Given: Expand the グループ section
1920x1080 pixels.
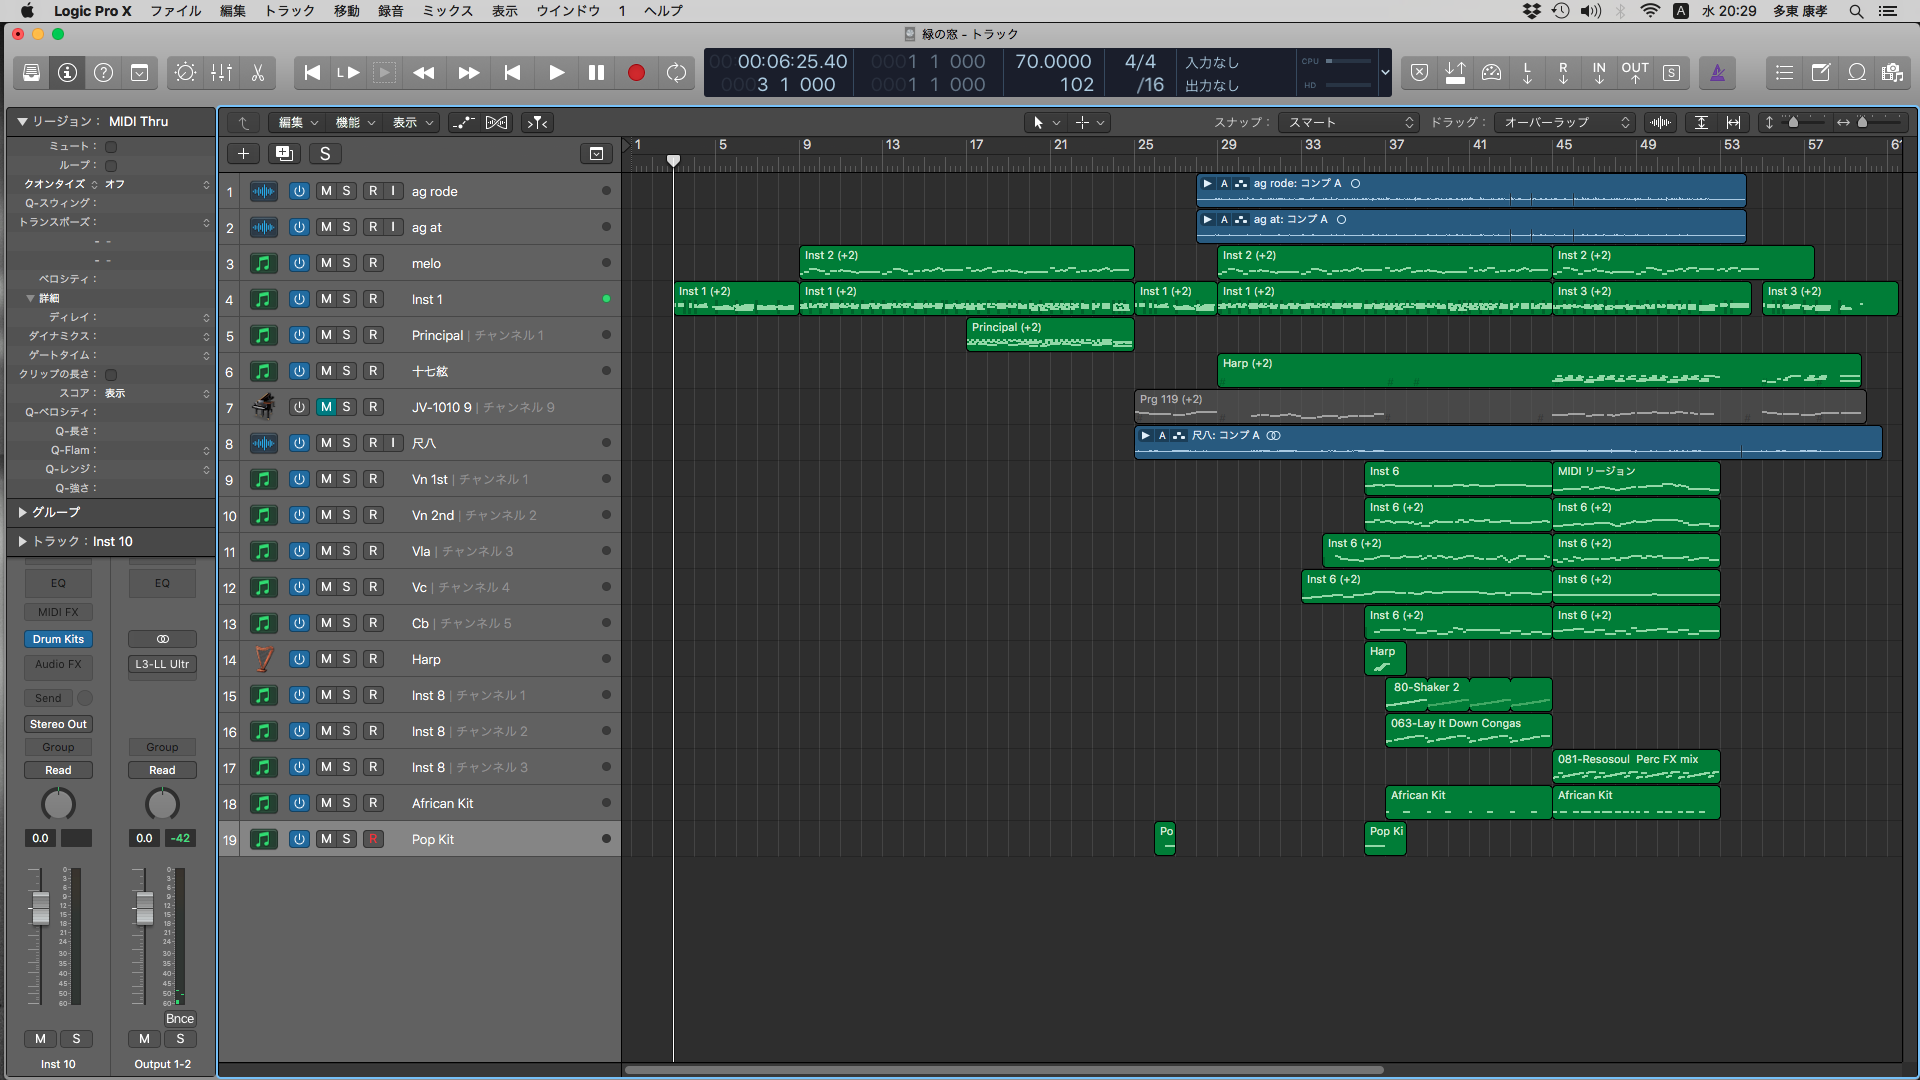Looking at the screenshot, I should point(22,512).
